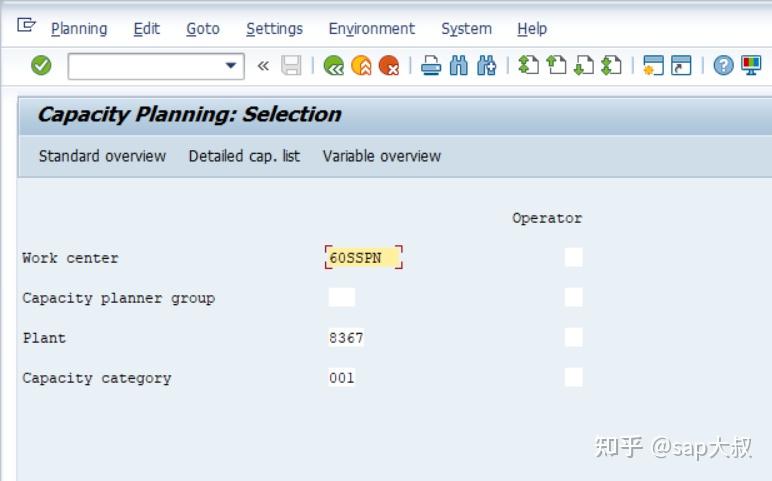Click the Capacity planner group input field

(x=342, y=298)
